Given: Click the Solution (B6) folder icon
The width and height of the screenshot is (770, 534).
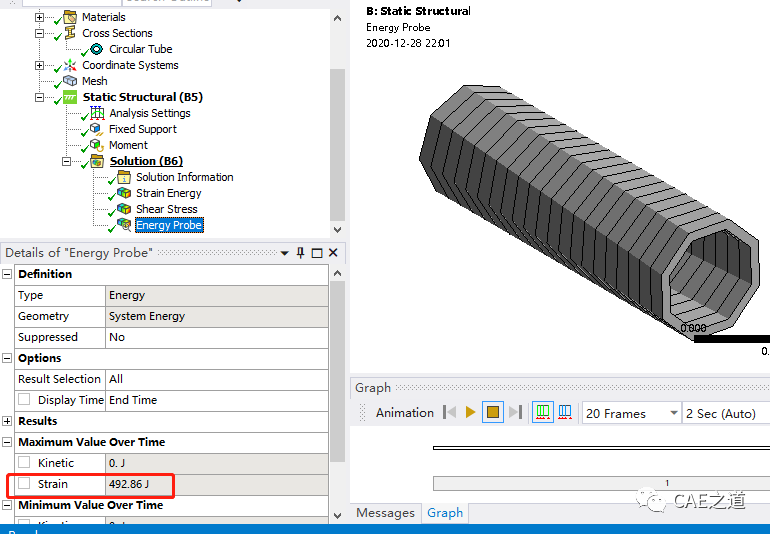Looking at the screenshot, I should tap(97, 161).
